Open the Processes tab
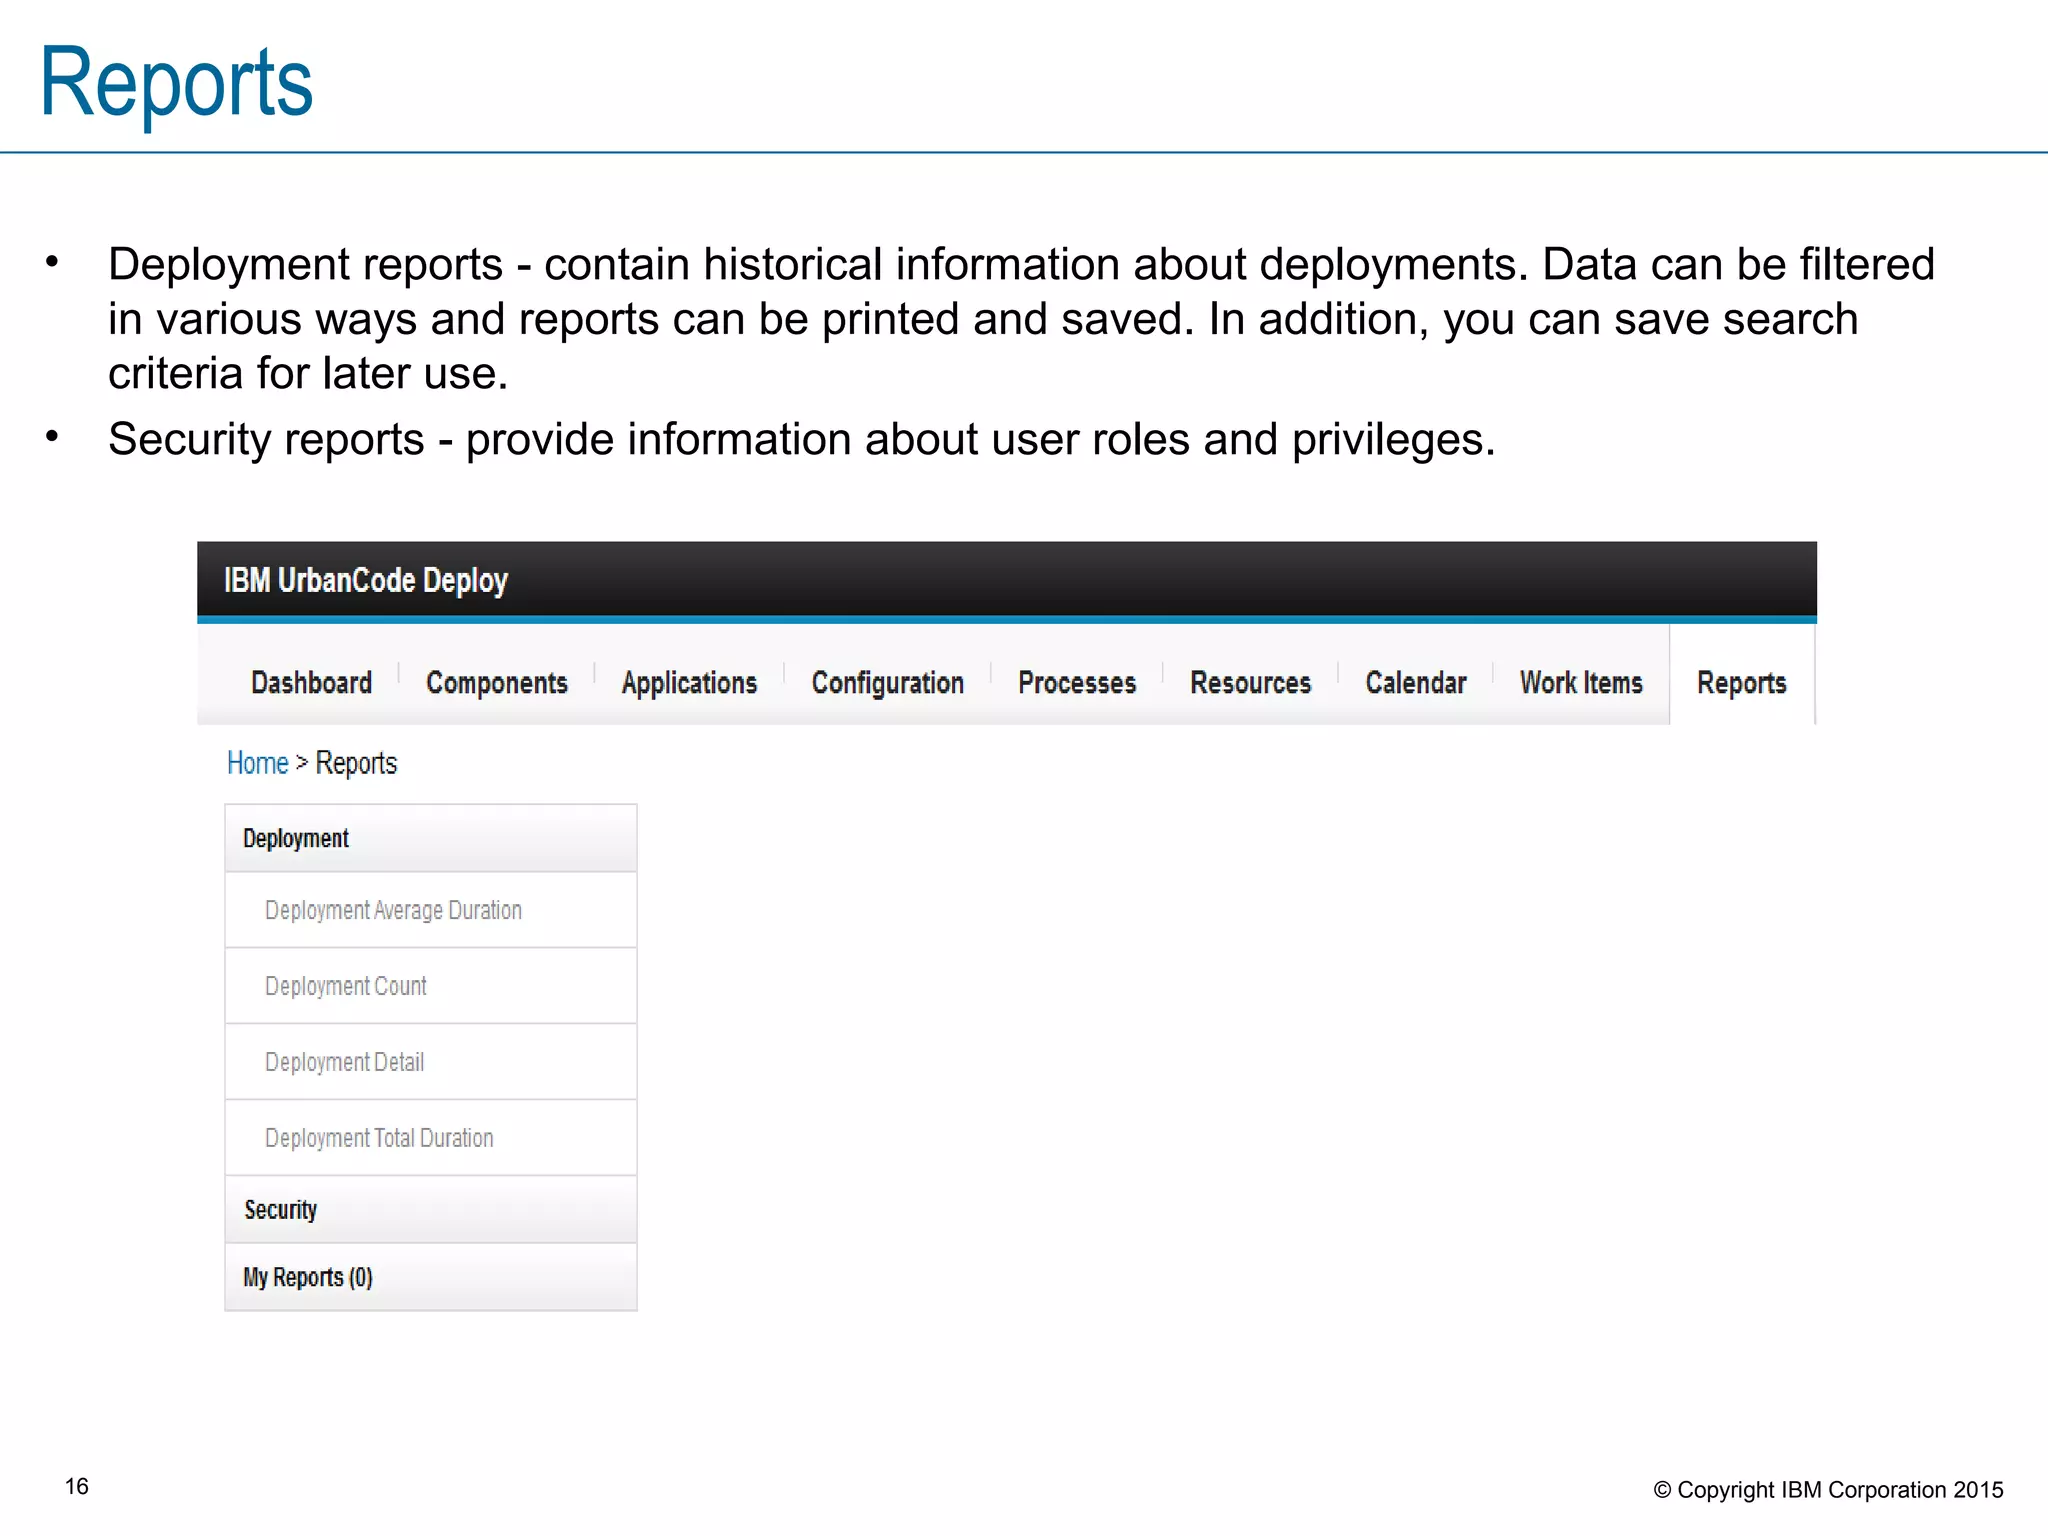Screen dimensions: 2048x1536 (1077, 683)
